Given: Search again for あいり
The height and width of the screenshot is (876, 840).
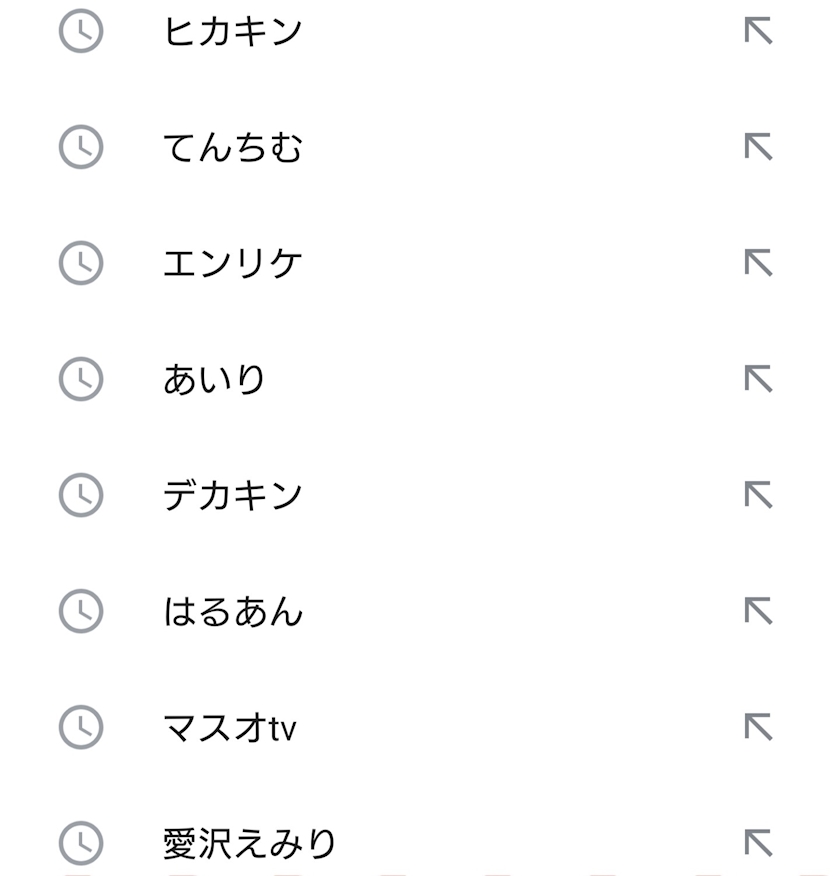Looking at the screenshot, I should tap(215, 380).
